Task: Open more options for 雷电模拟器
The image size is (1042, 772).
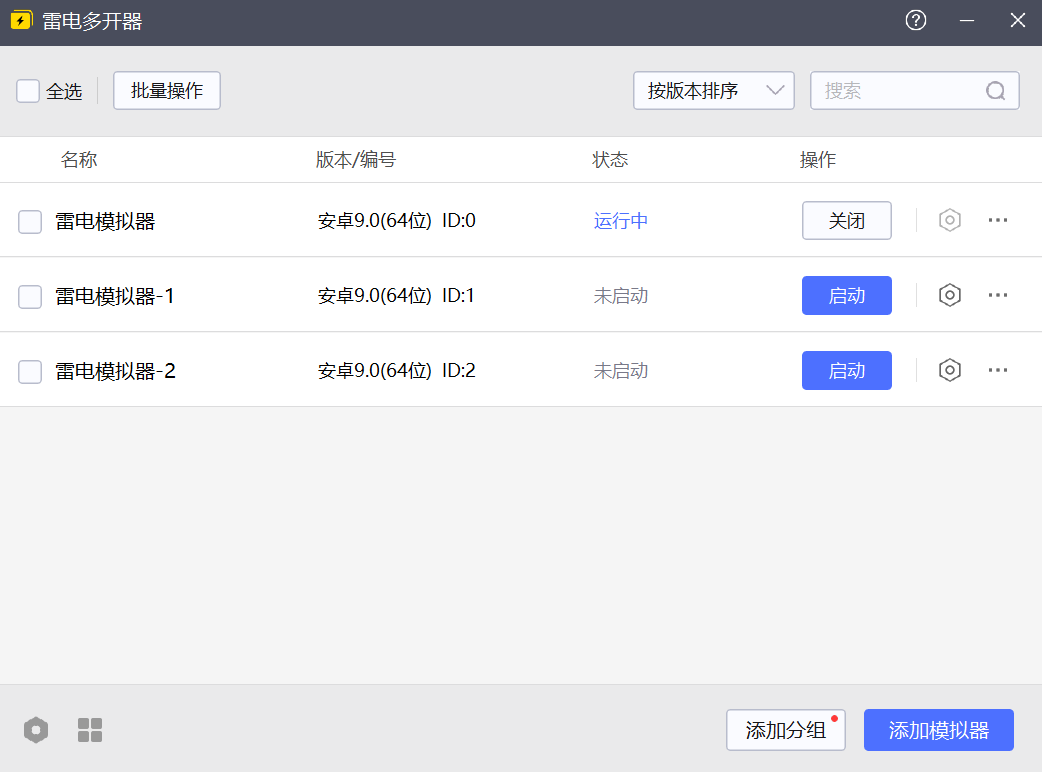Action: 997,220
